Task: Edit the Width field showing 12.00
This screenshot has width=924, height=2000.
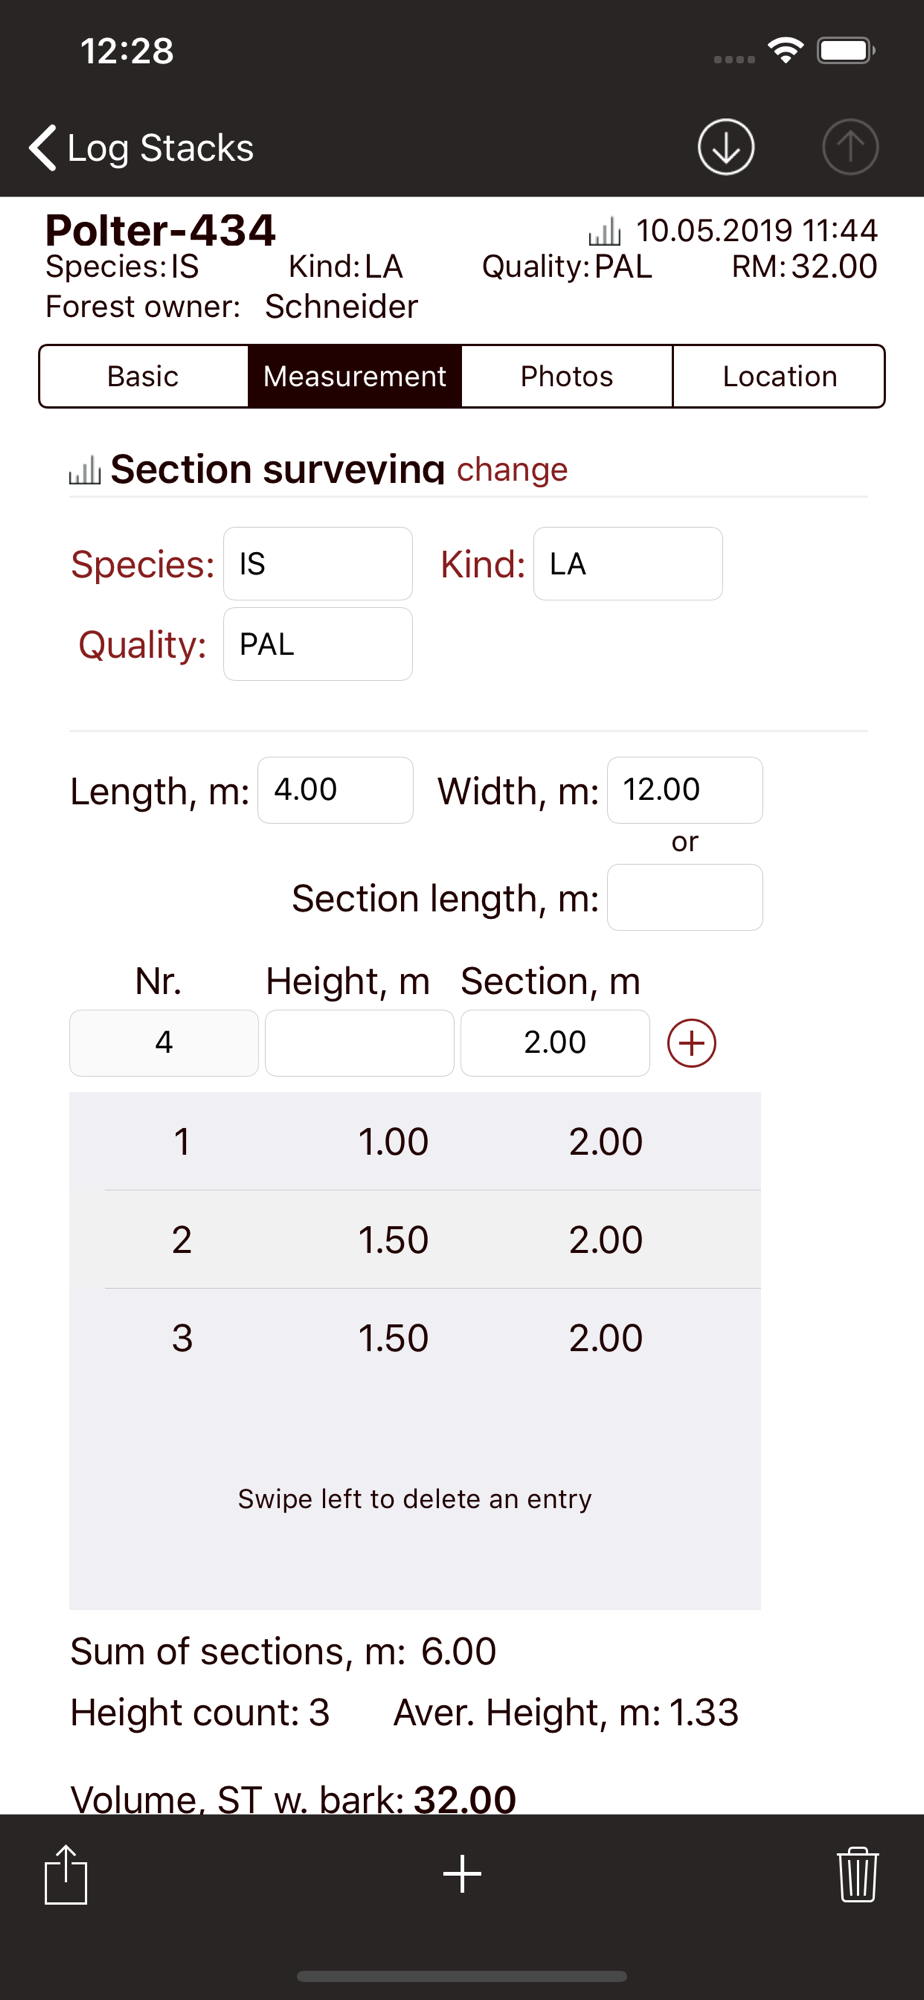Action: [685, 790]
